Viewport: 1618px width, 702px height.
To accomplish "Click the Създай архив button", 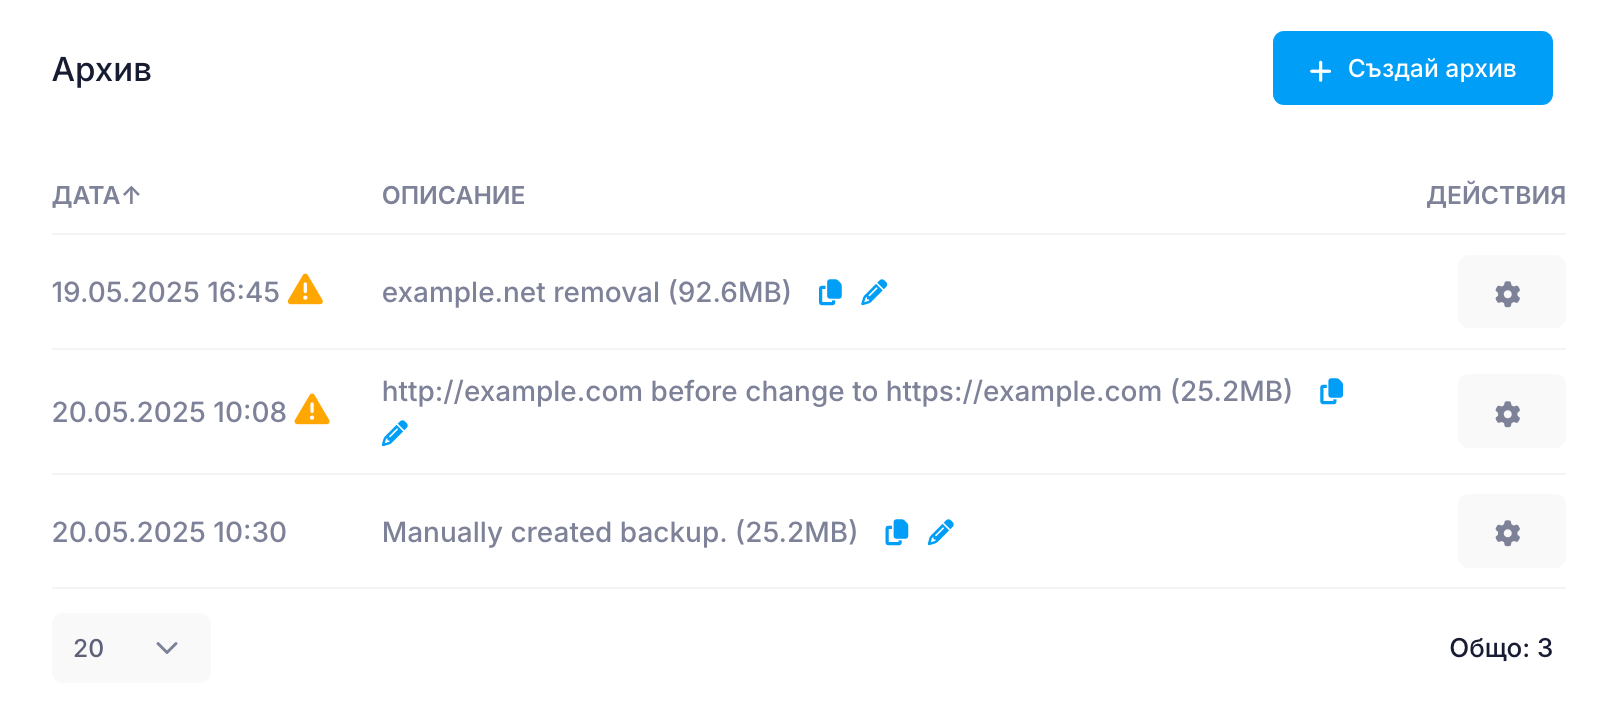I will coord(1412,68).
